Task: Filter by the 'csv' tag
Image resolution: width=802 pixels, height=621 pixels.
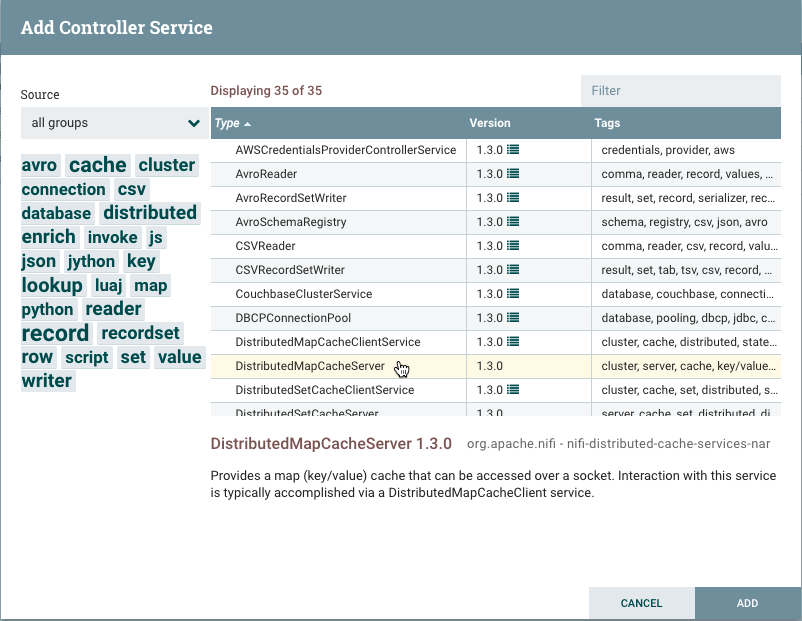Action: pyautogui.click(x=132, y=189)
